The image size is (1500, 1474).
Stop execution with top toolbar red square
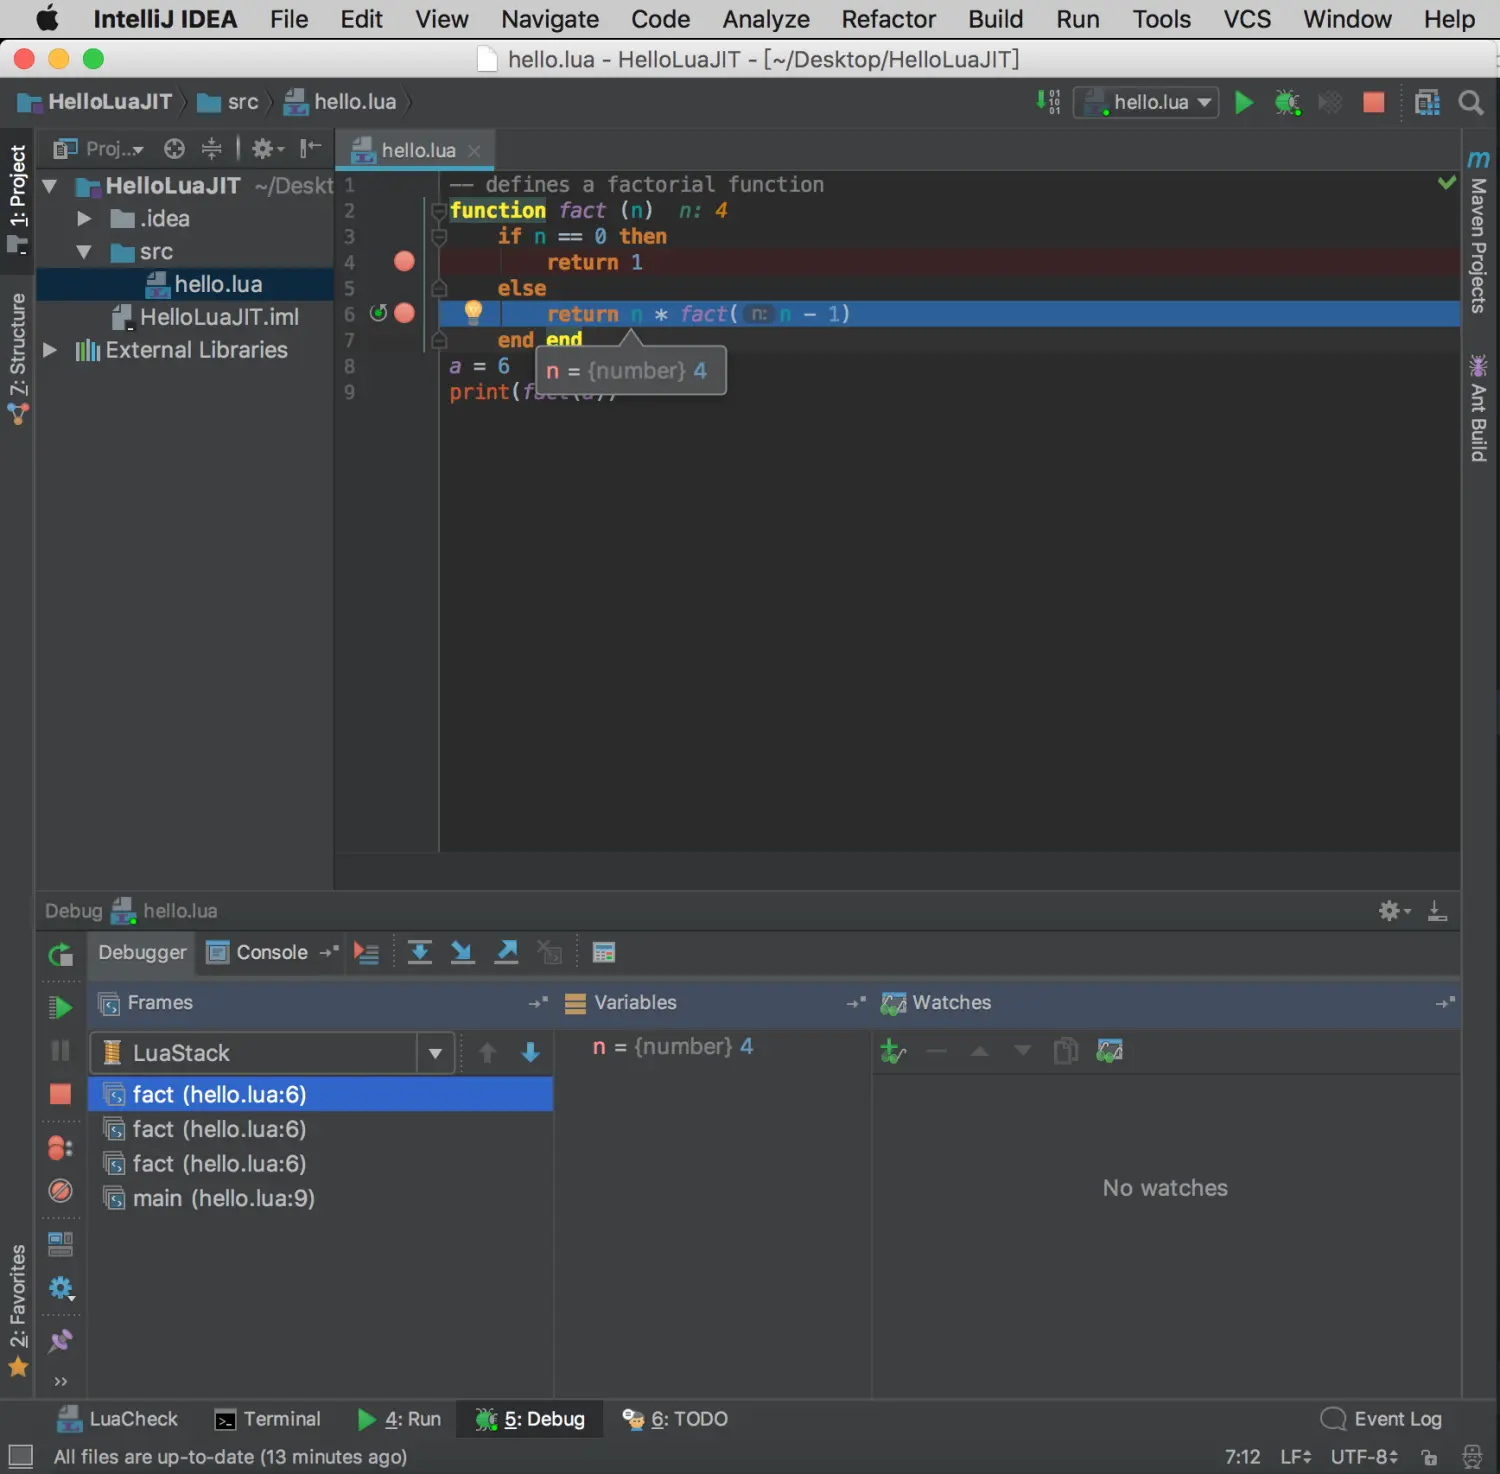coord(1373,102)
